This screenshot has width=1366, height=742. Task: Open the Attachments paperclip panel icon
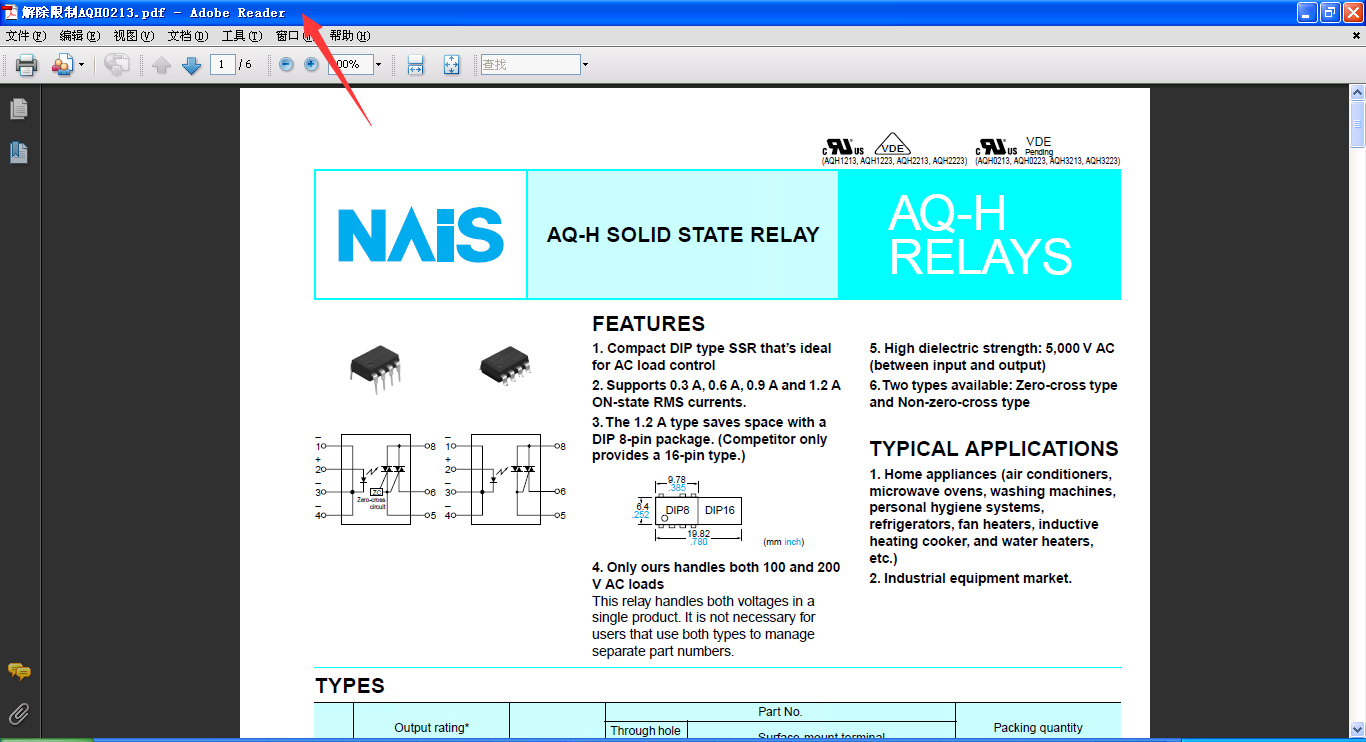point(19,714)
